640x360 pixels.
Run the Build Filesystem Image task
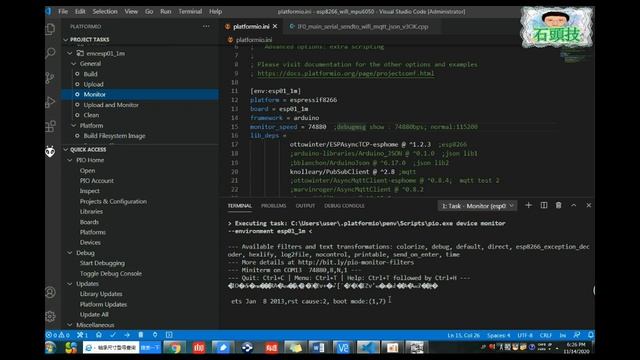click(114, 136)
